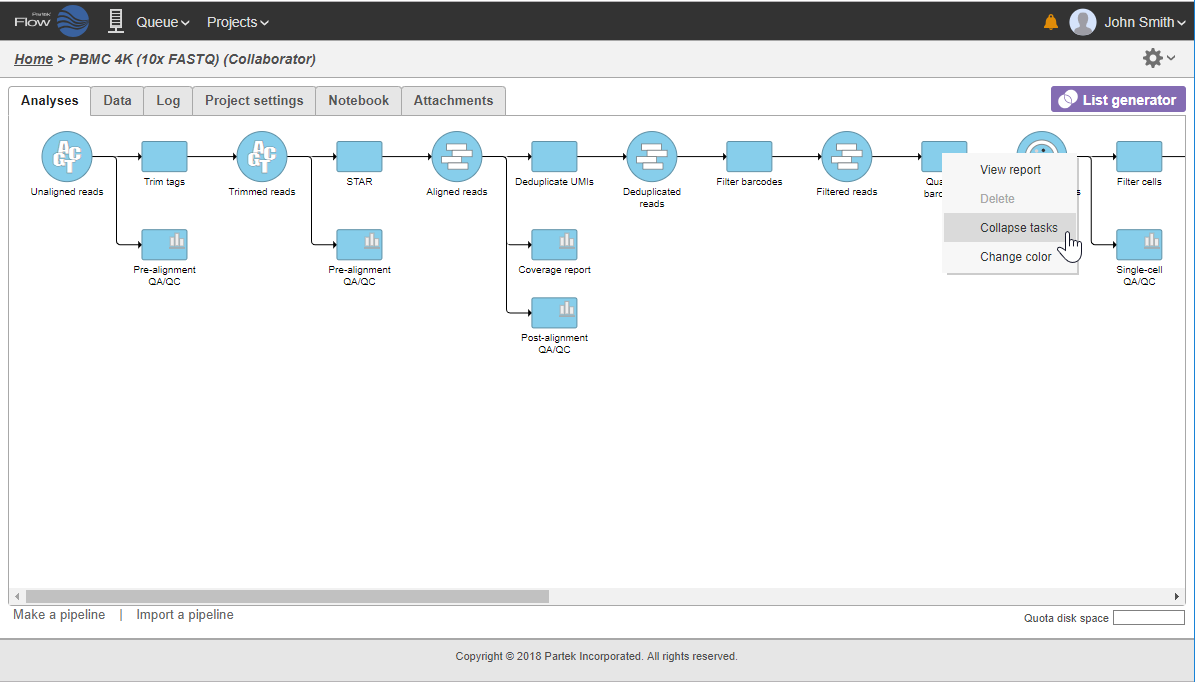Image resolution: width=1195 pixels, height=682 pixels.
Task: Click the List generator button
Action: (1118, 100)
